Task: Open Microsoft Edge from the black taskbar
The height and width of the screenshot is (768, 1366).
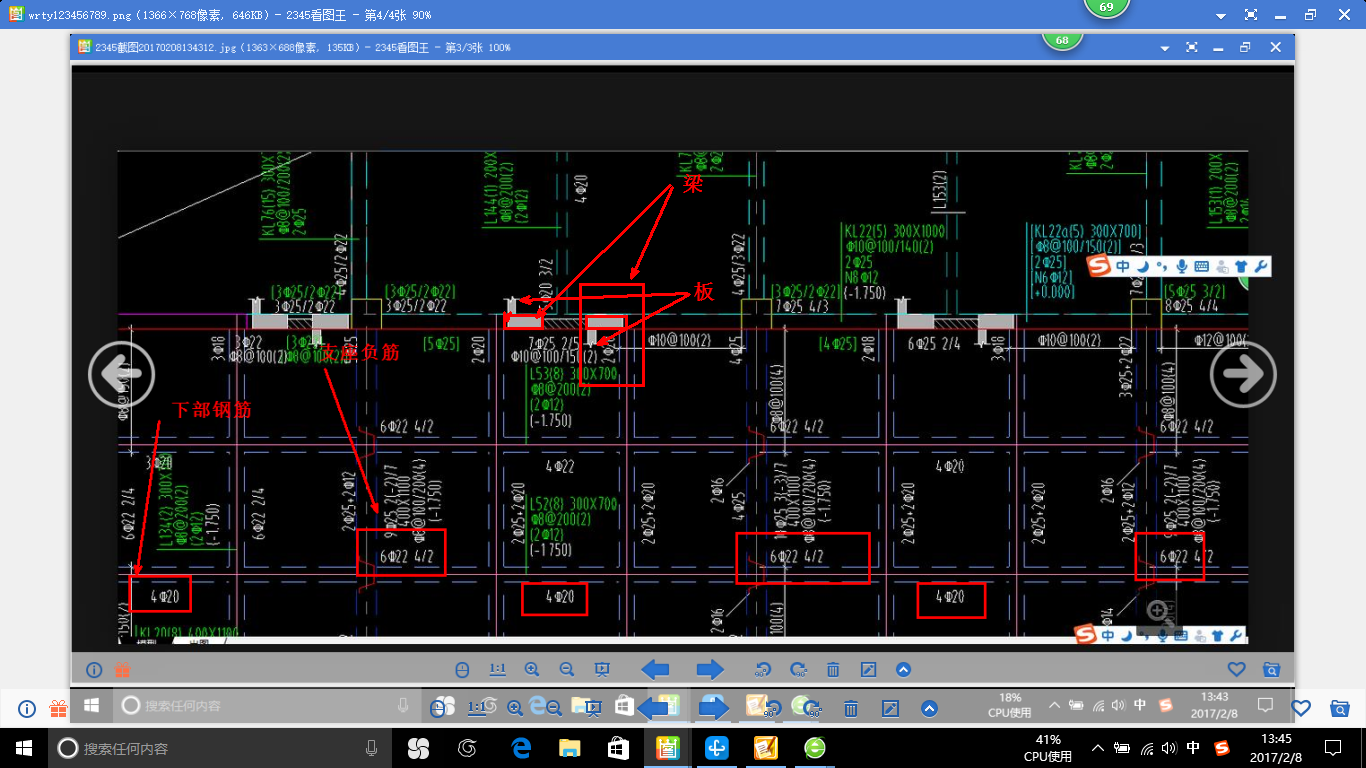Action: 521,748
